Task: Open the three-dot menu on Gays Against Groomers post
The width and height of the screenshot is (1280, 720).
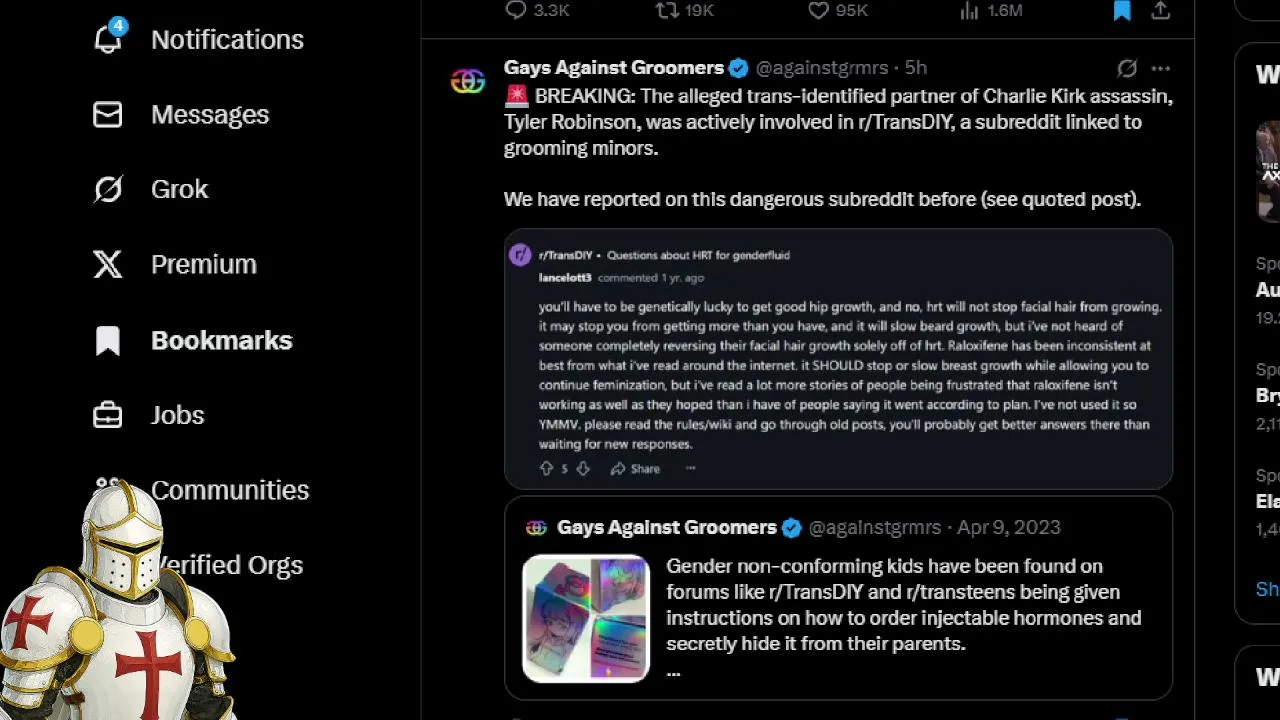Action: click(1160, 68)
